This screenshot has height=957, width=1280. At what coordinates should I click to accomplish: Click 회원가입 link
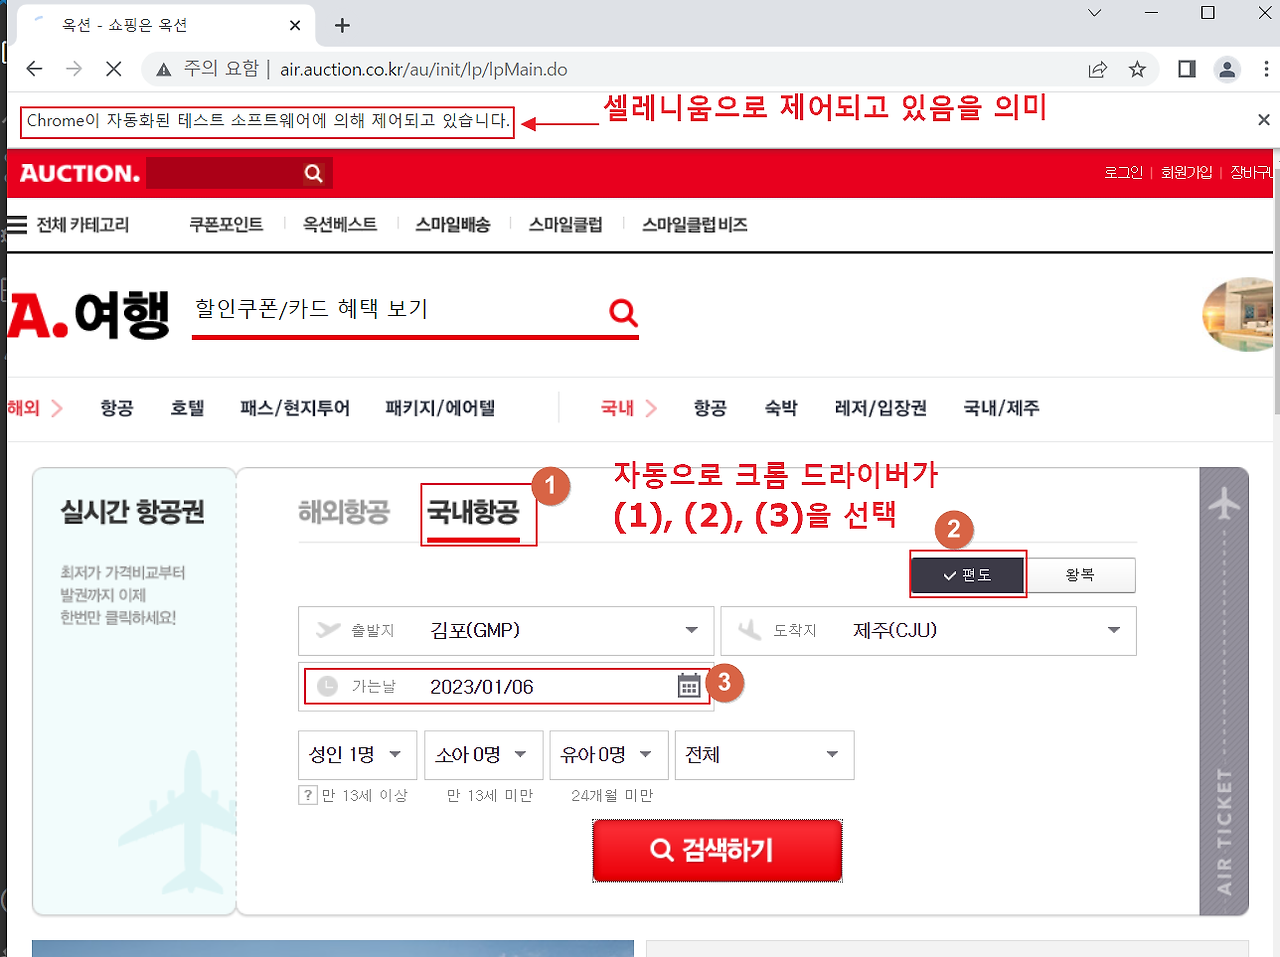coord(1186,173)
